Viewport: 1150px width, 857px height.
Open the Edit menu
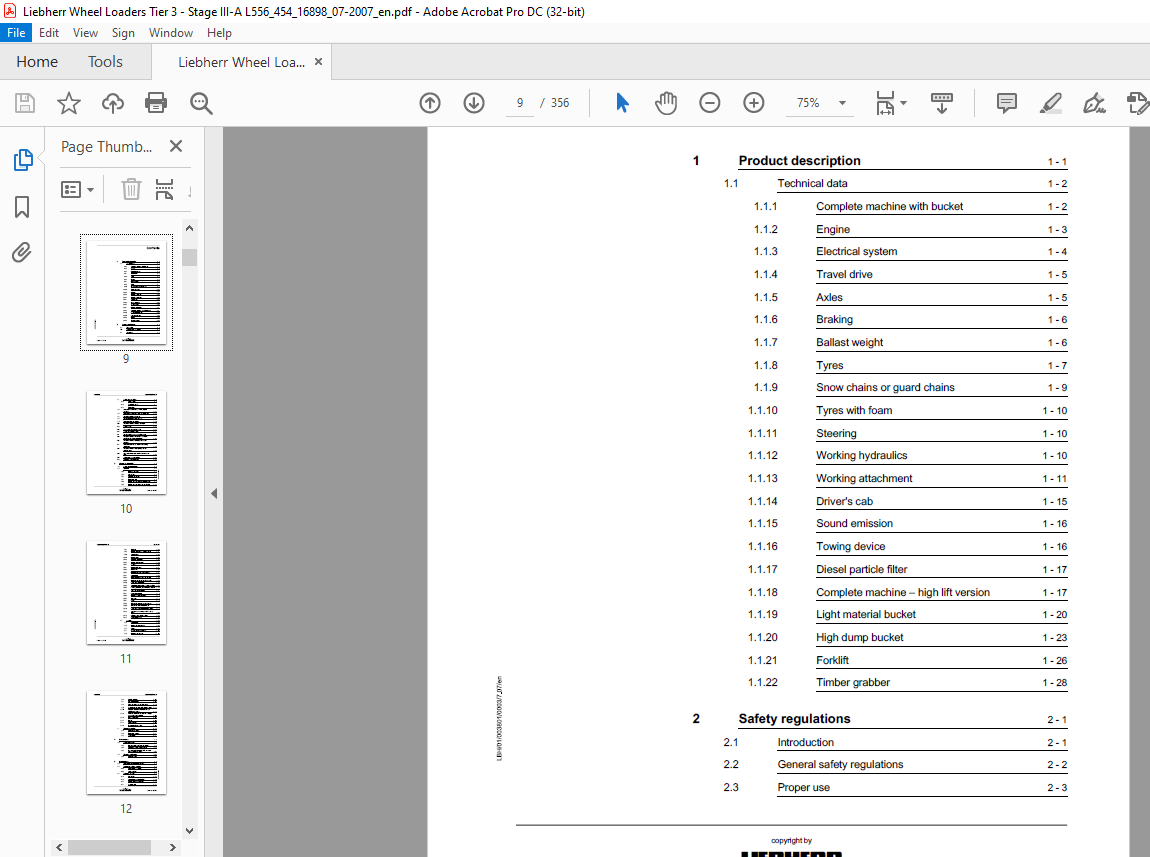pyautogui.click(x=49, y=33)
